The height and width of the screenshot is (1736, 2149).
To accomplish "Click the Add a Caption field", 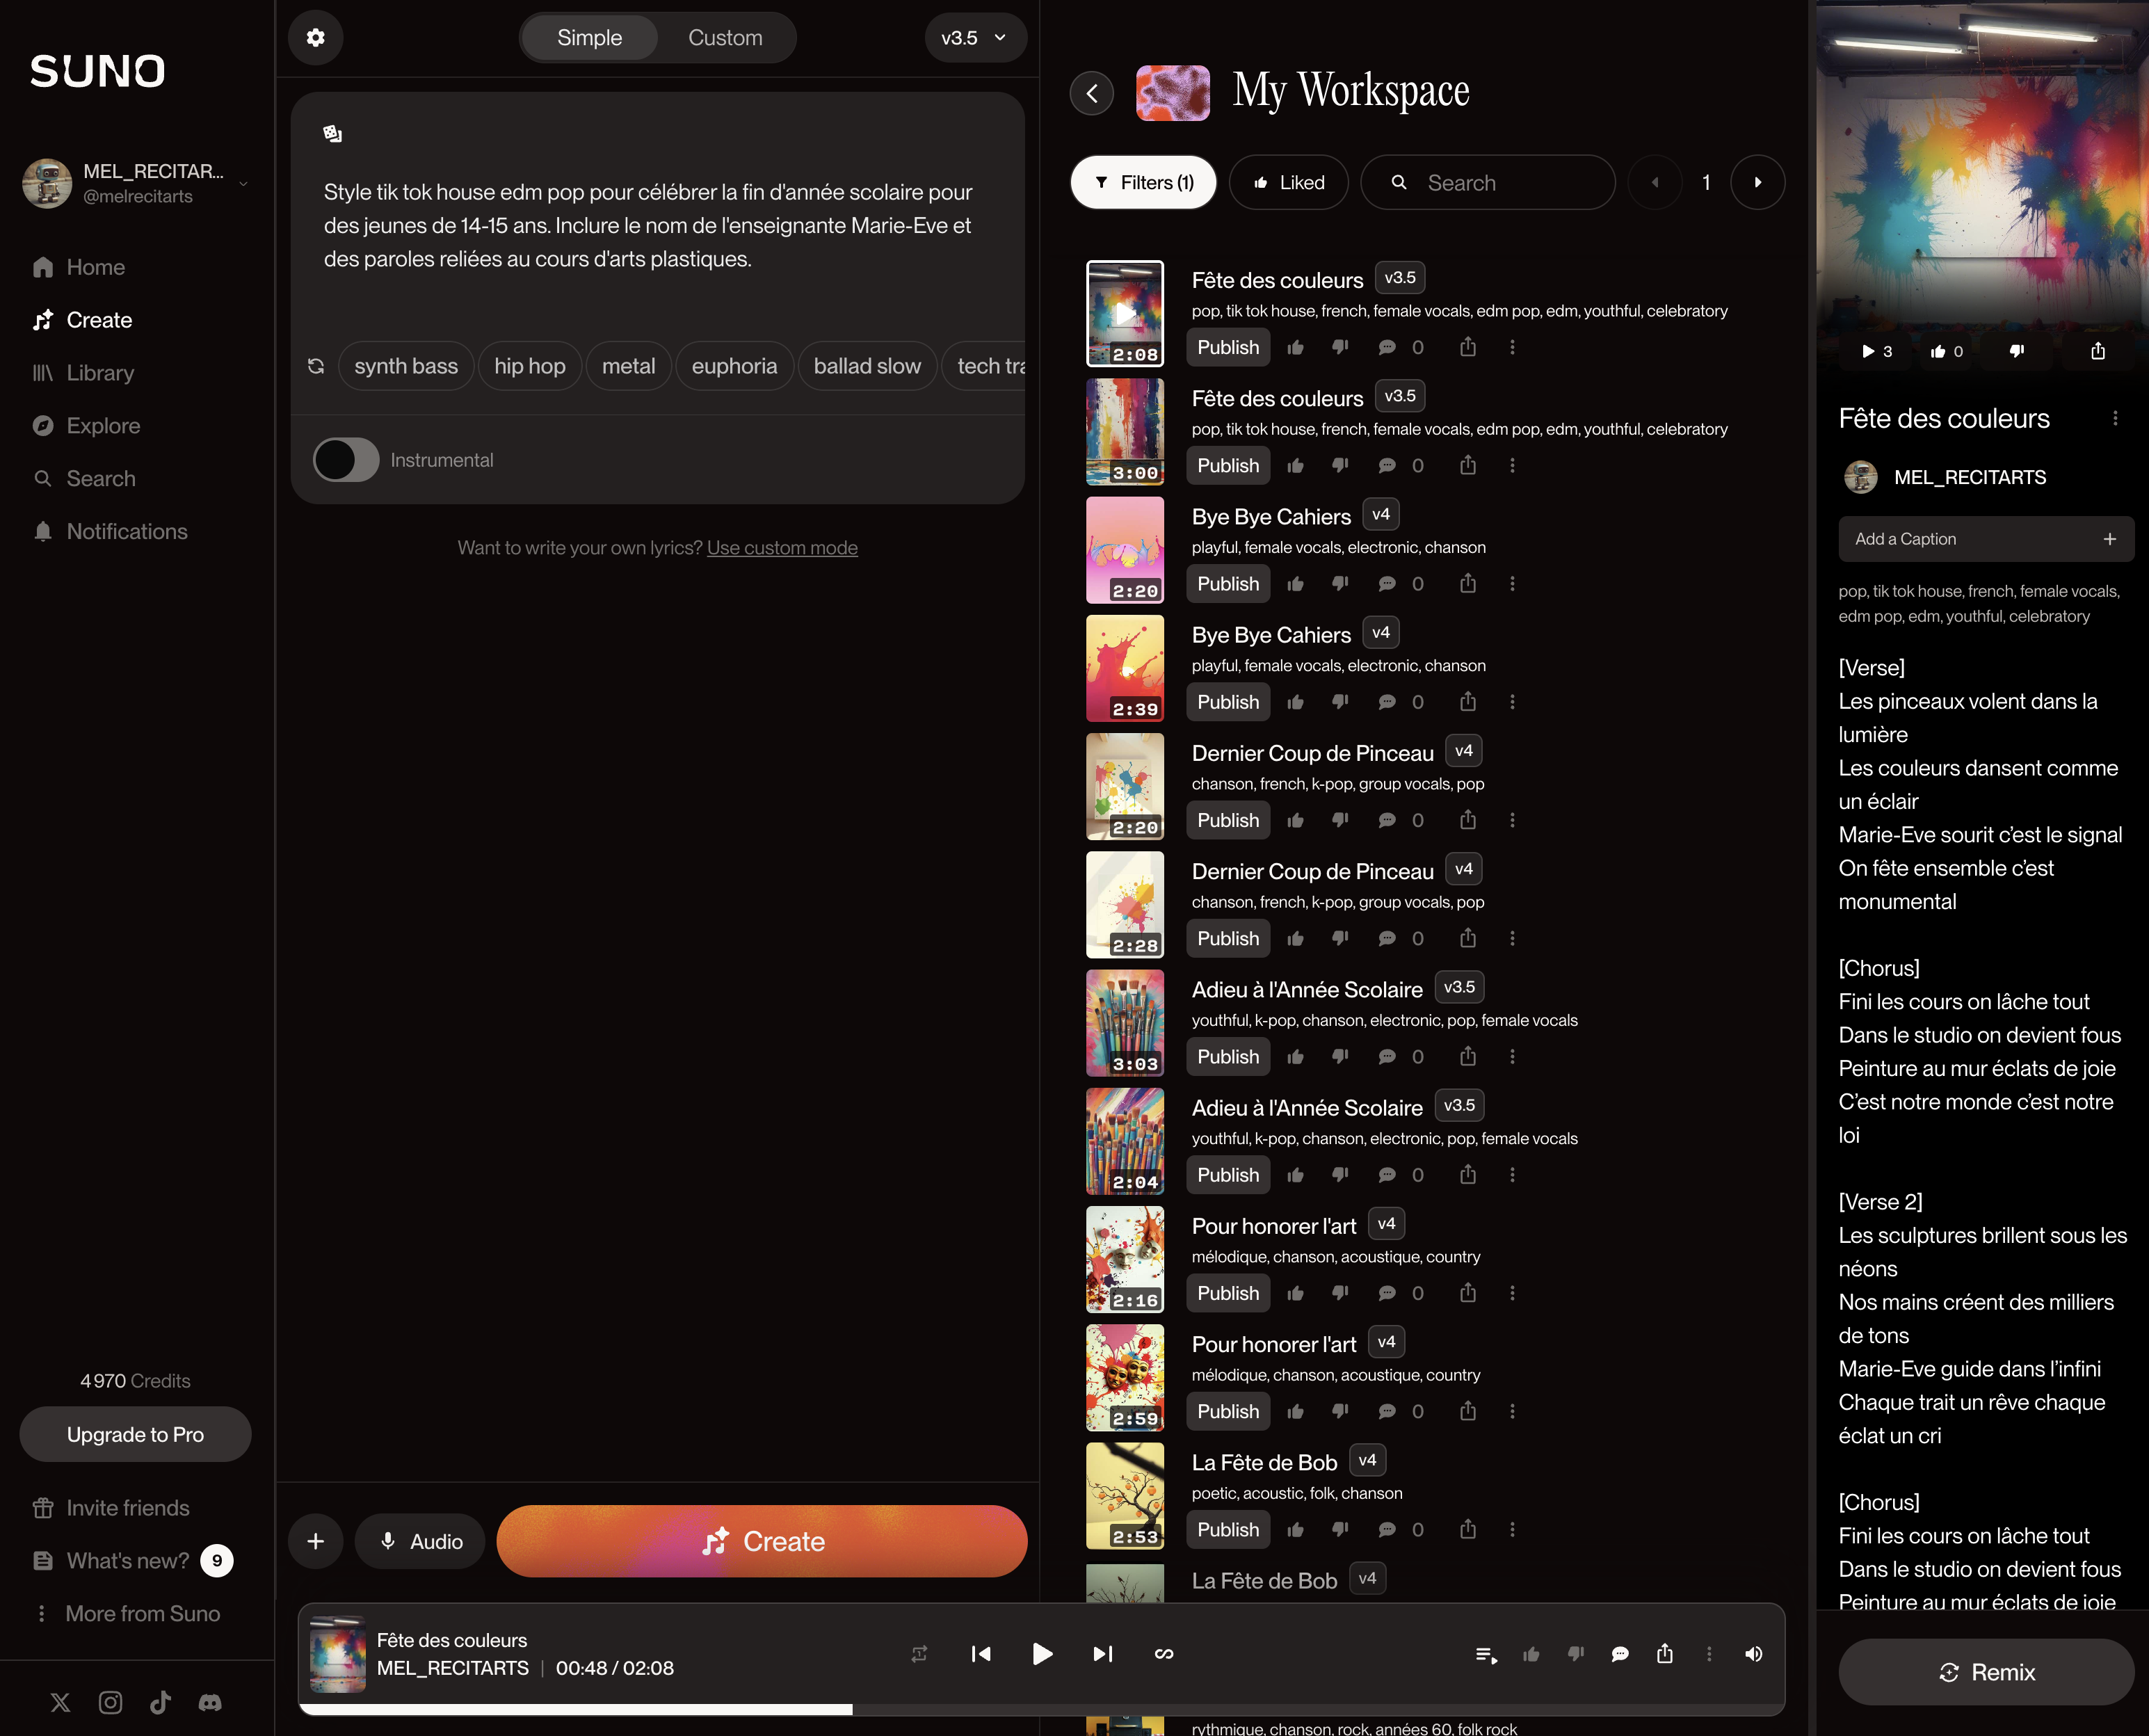I will click(1986, 539).
